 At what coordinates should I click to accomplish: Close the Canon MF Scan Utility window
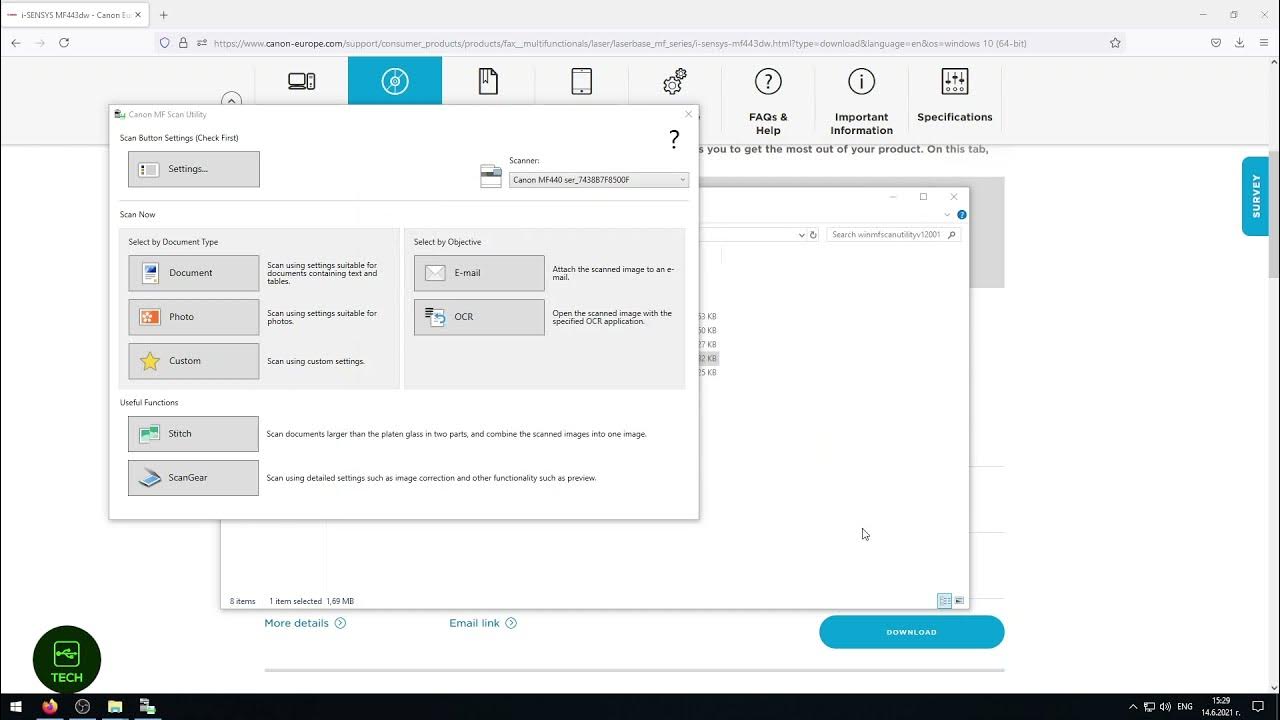click(688, 114)
